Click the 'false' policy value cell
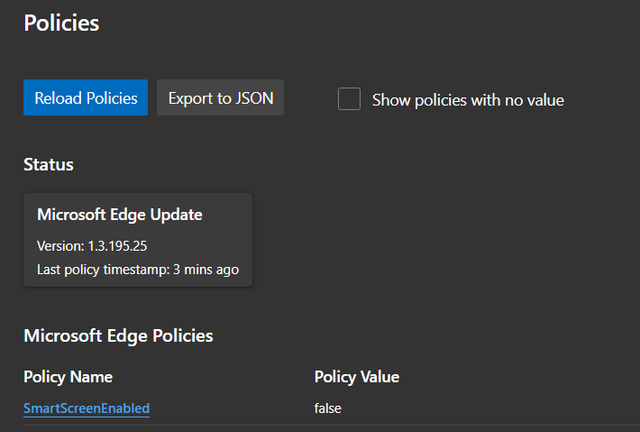Image resolution: width=640 pixels, height=432 pixels. (328, 408)
